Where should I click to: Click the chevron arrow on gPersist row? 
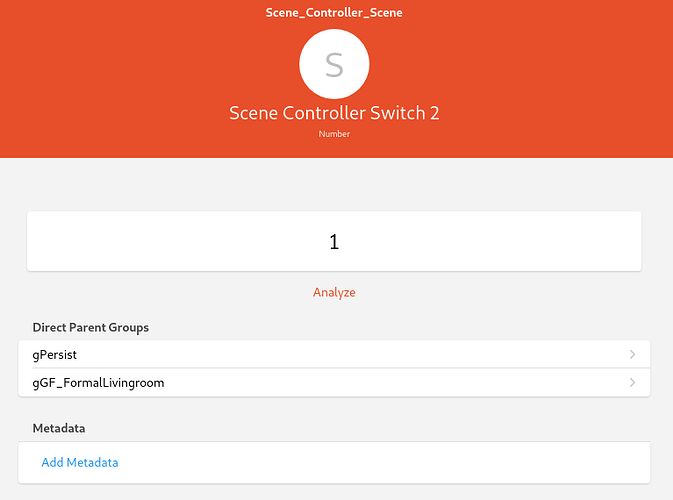[x=632, y=355]
